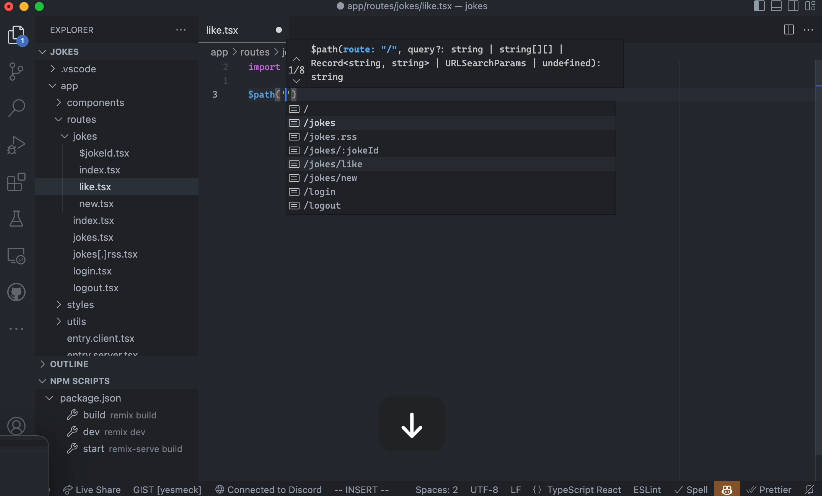Viewport: 822px width, 496px height.
Task: Click the Prettier status bar button
Action: [x=768, y=490]
